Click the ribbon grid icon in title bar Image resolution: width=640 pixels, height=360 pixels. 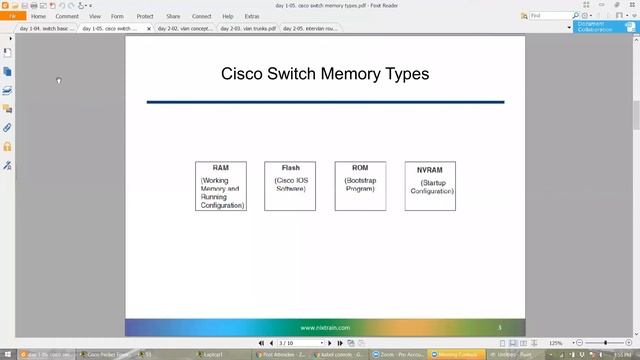586,5
